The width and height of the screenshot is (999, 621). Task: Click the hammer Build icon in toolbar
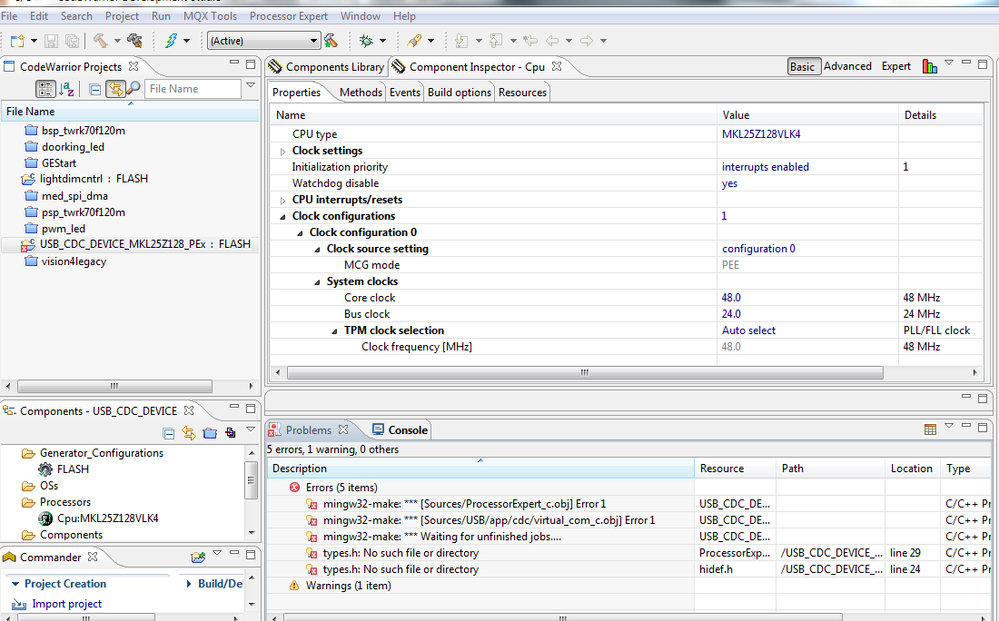click(x=100, y=41)
